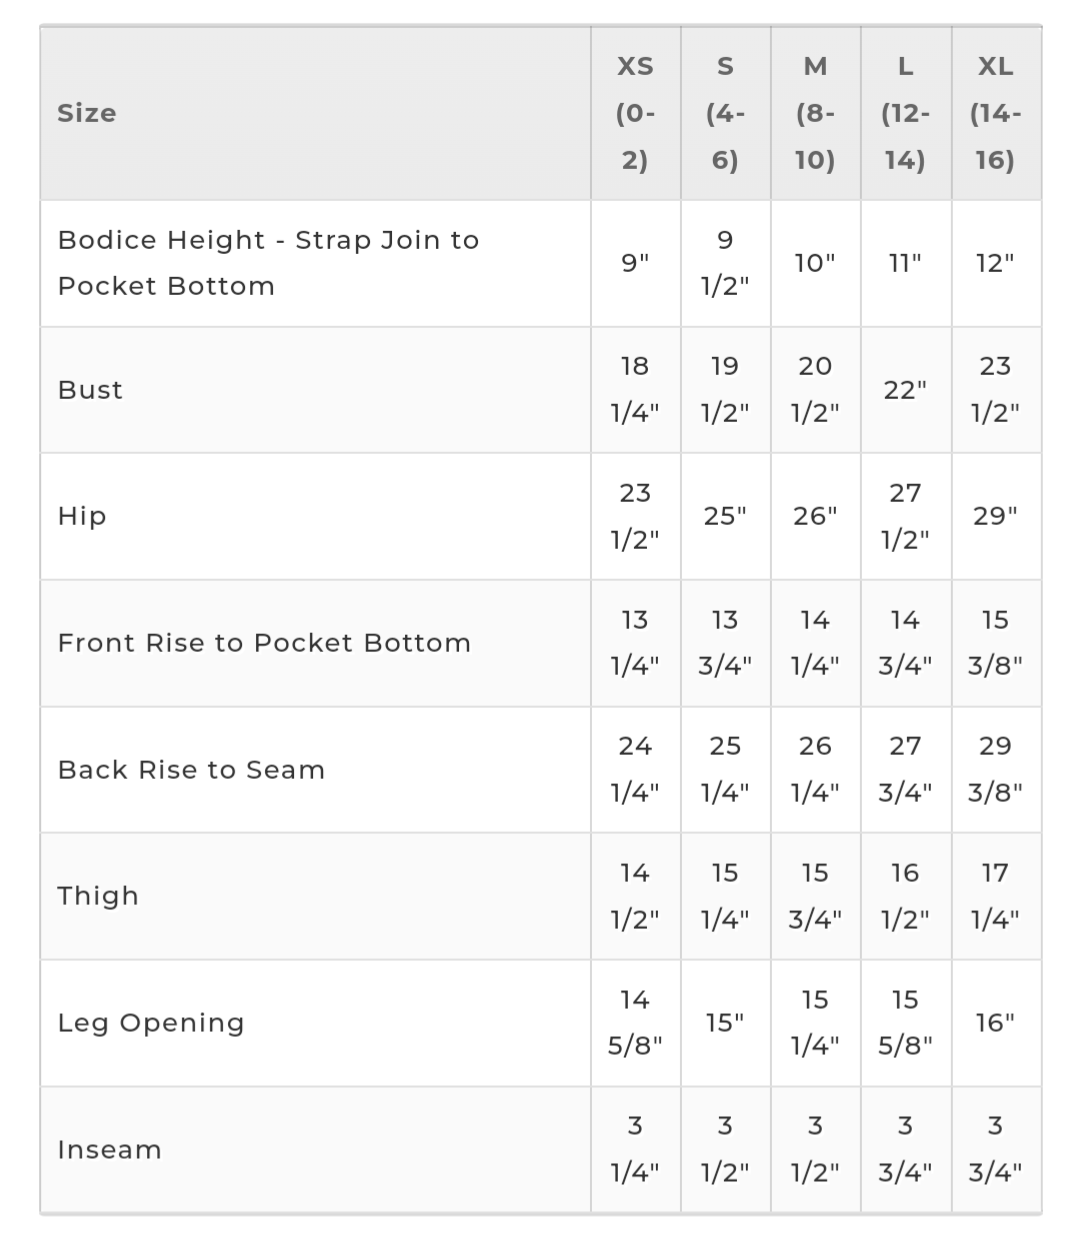Click the Bust measurement for size L

tap(905, 390)
